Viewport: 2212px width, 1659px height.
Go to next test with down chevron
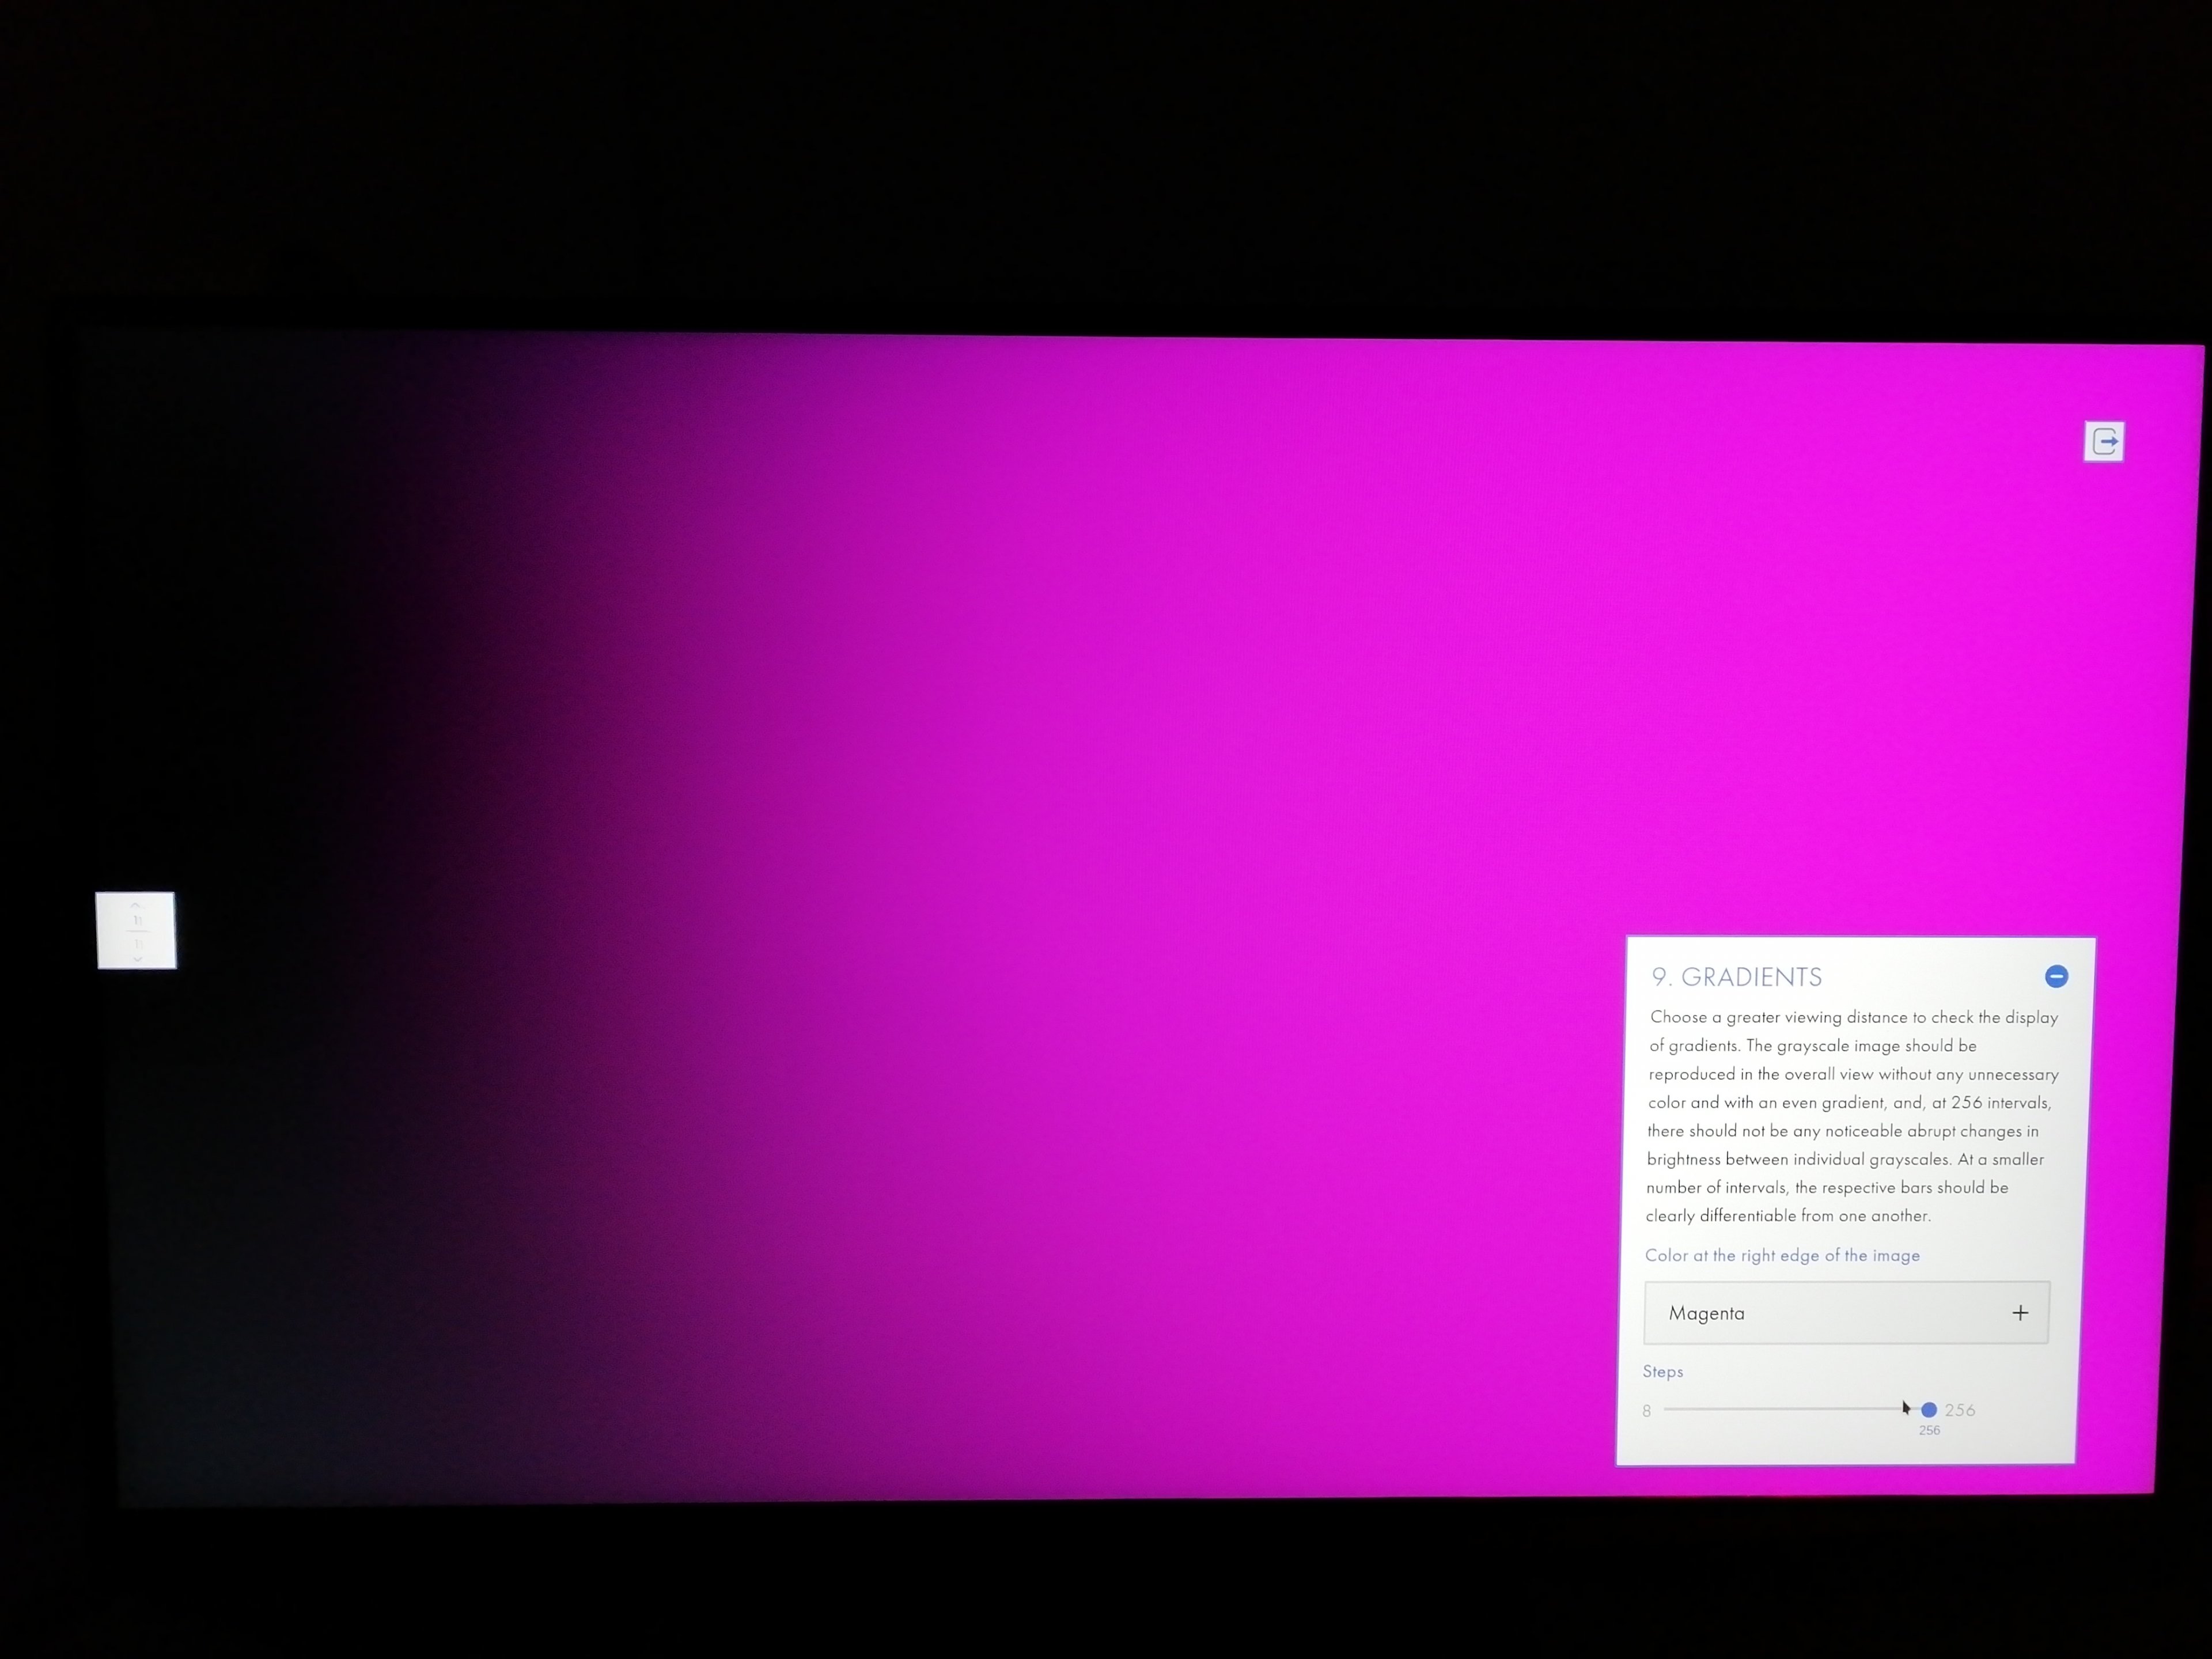point(138,959)
